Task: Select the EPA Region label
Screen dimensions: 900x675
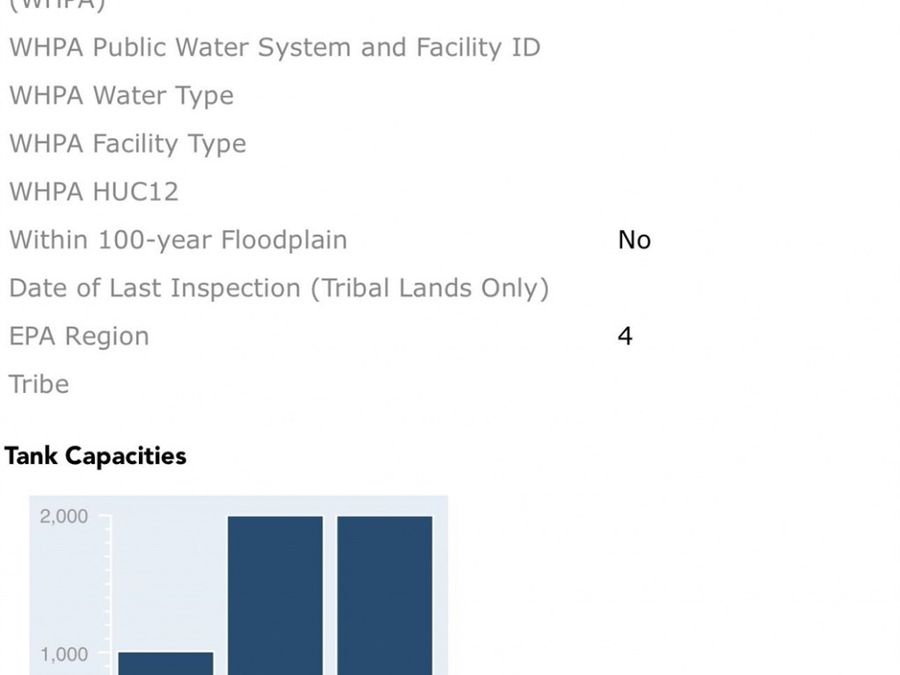Action: coord(79,336)
